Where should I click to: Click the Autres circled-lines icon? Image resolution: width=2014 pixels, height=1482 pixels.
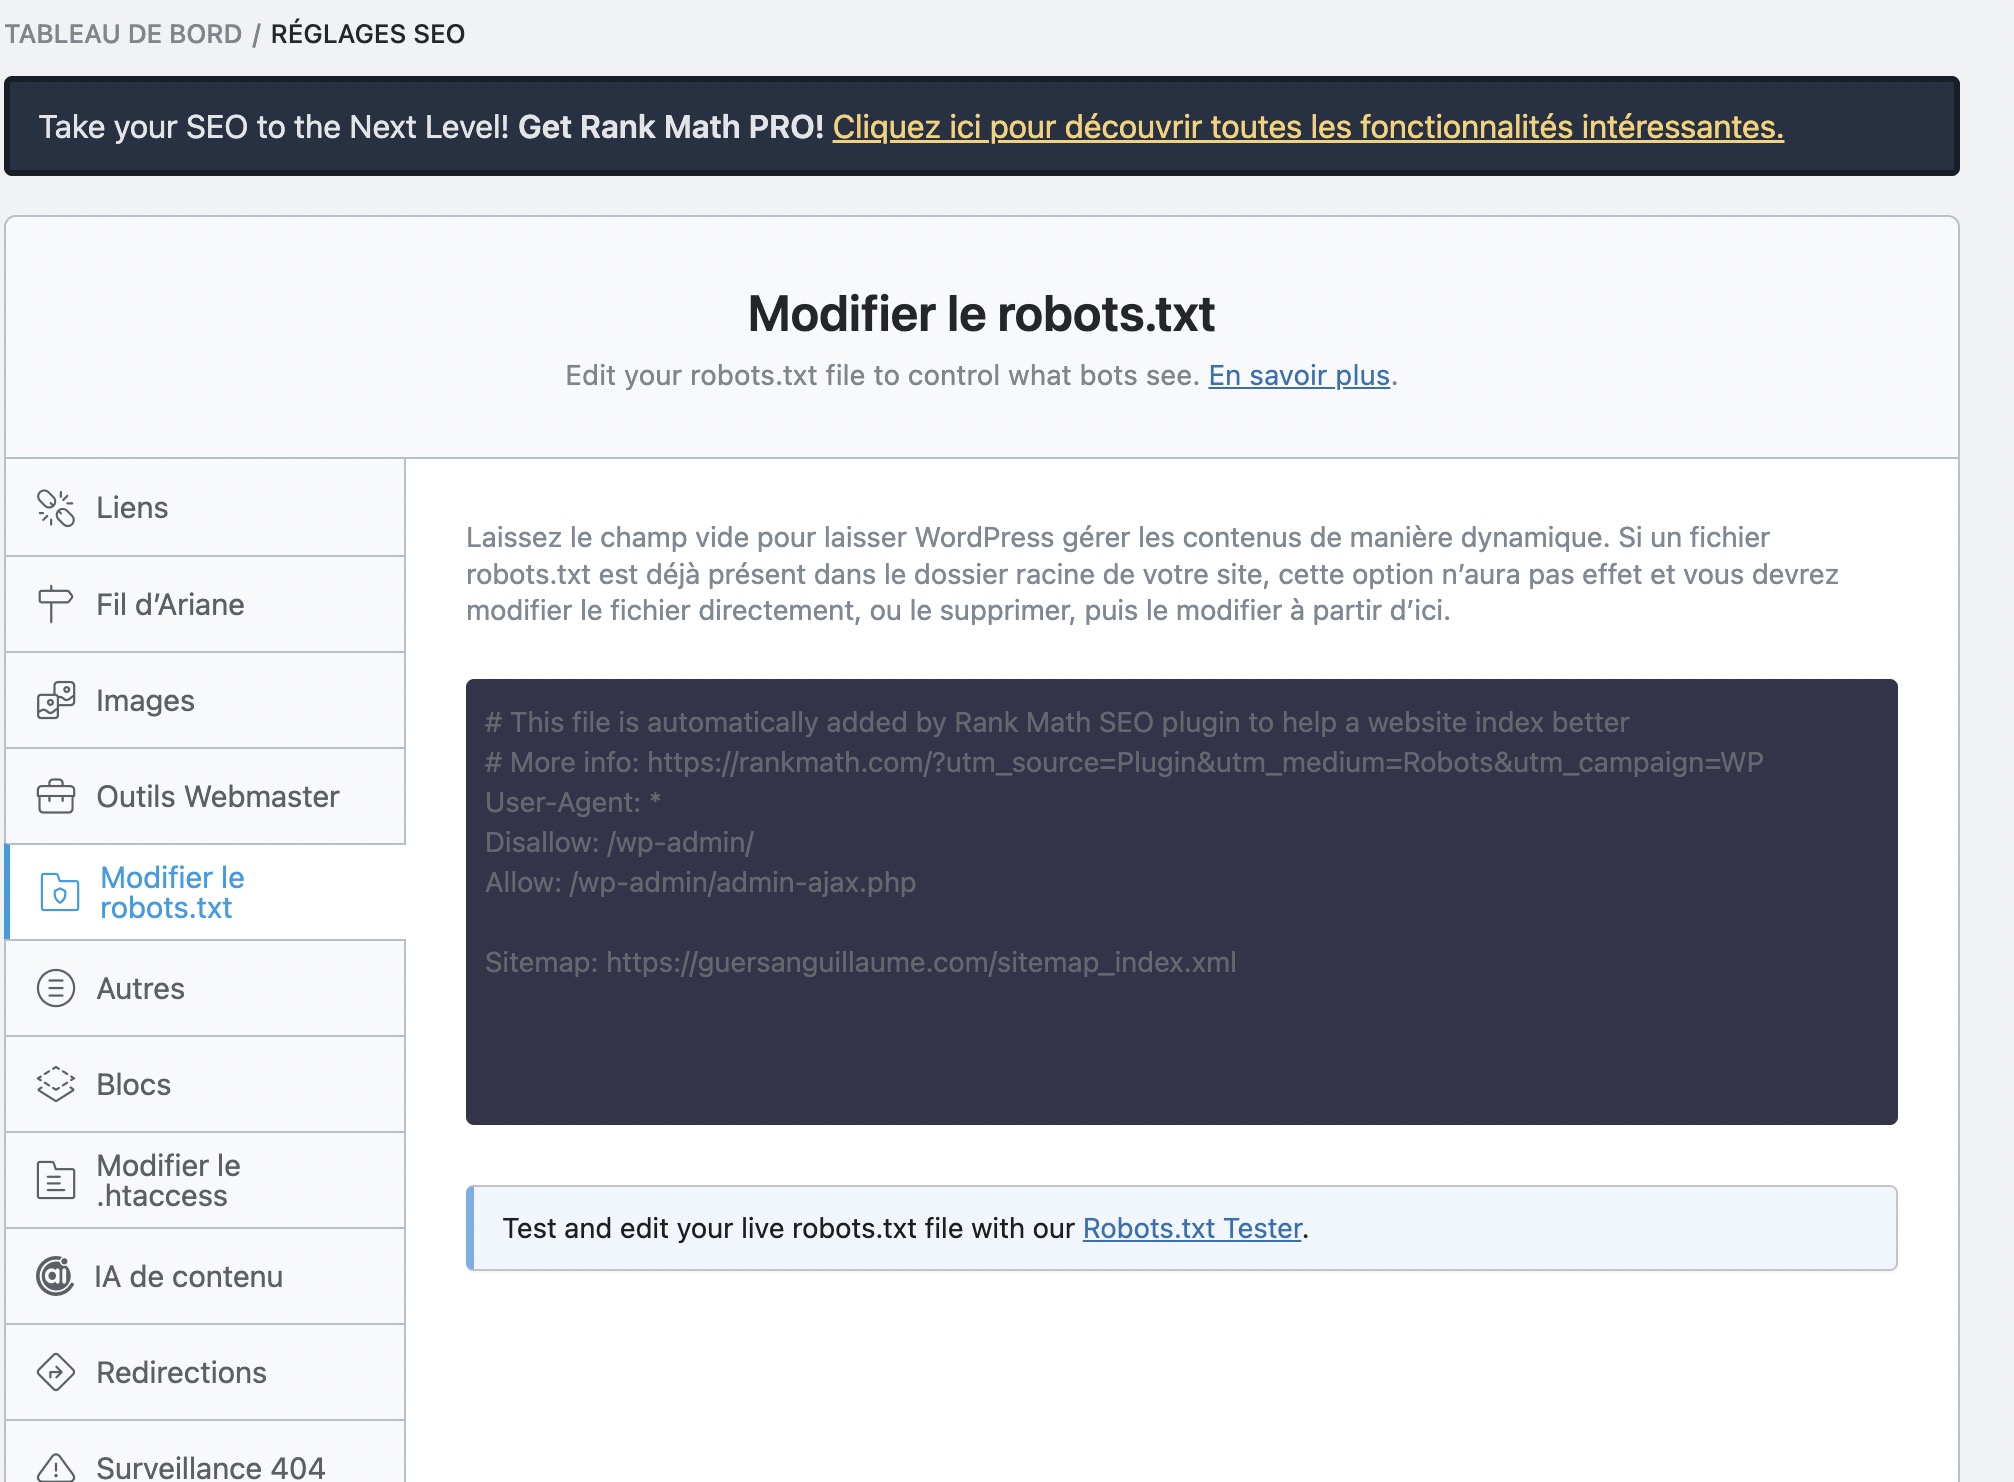pos(55,988)
